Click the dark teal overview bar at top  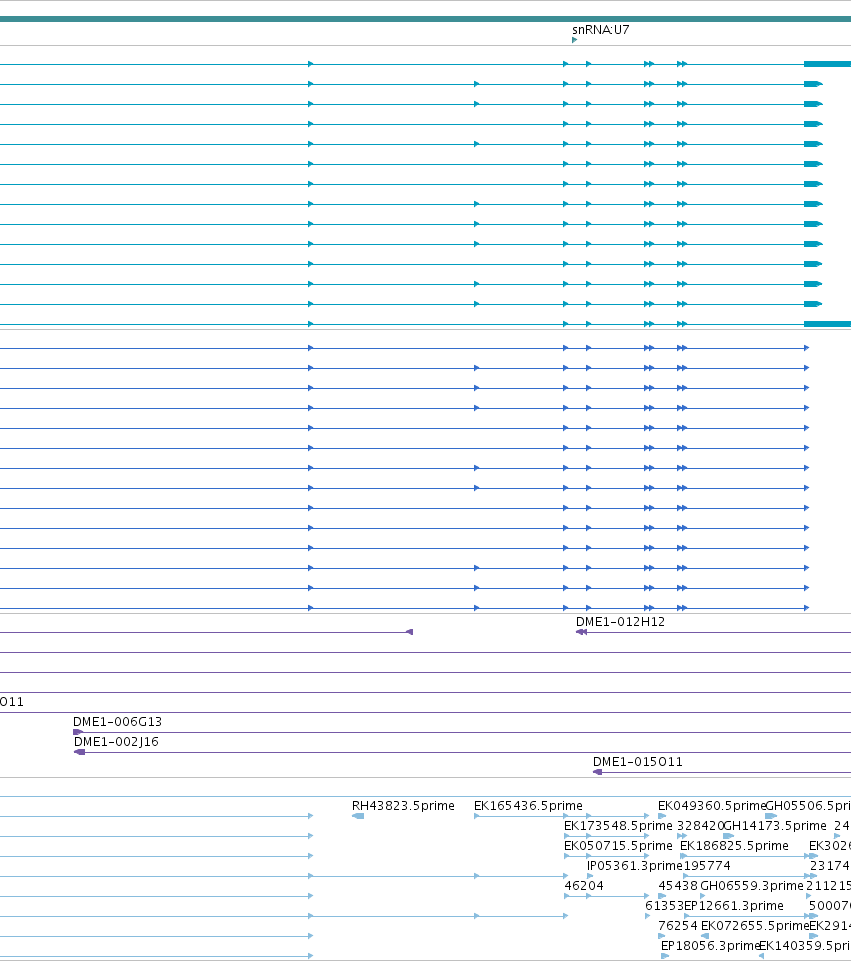click(x=425, y=19)
